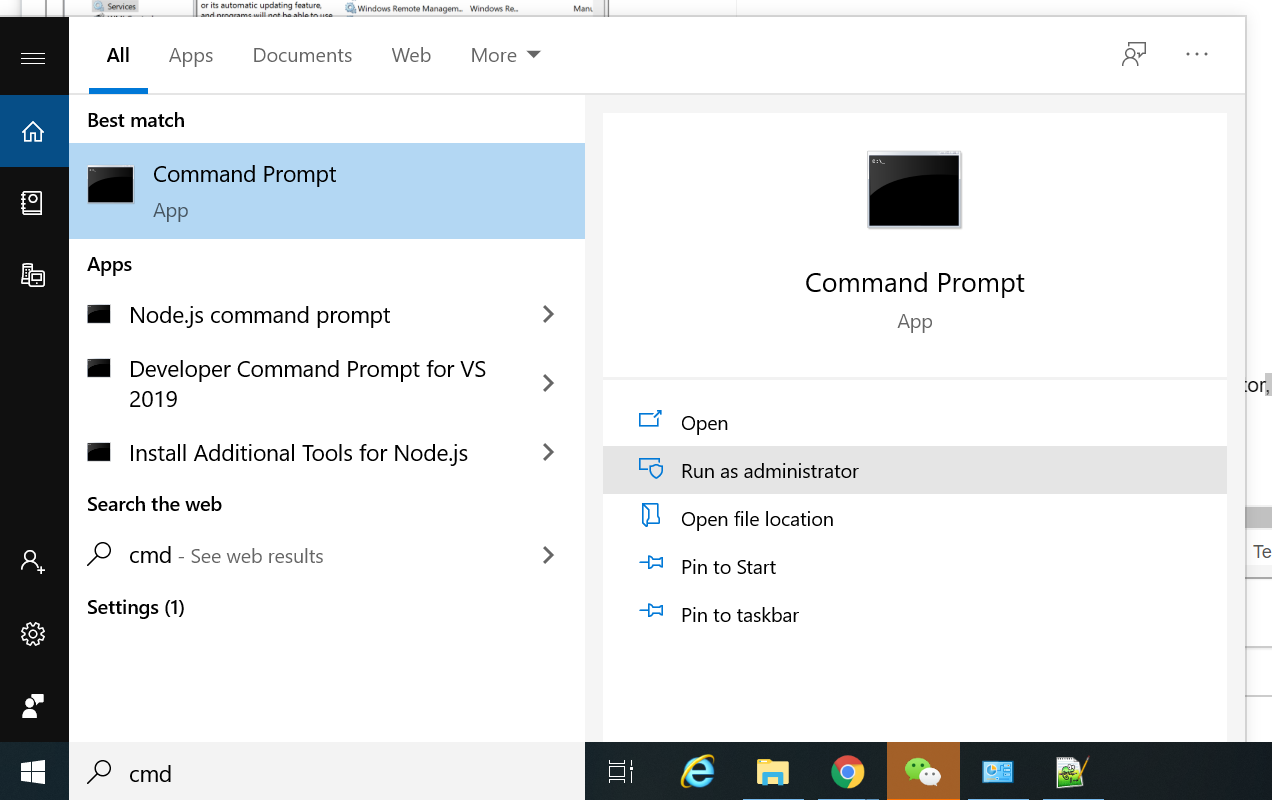Screen dimensions: 1272x800
Task: Open the three-dot options menu
Action: [1197, 55]
